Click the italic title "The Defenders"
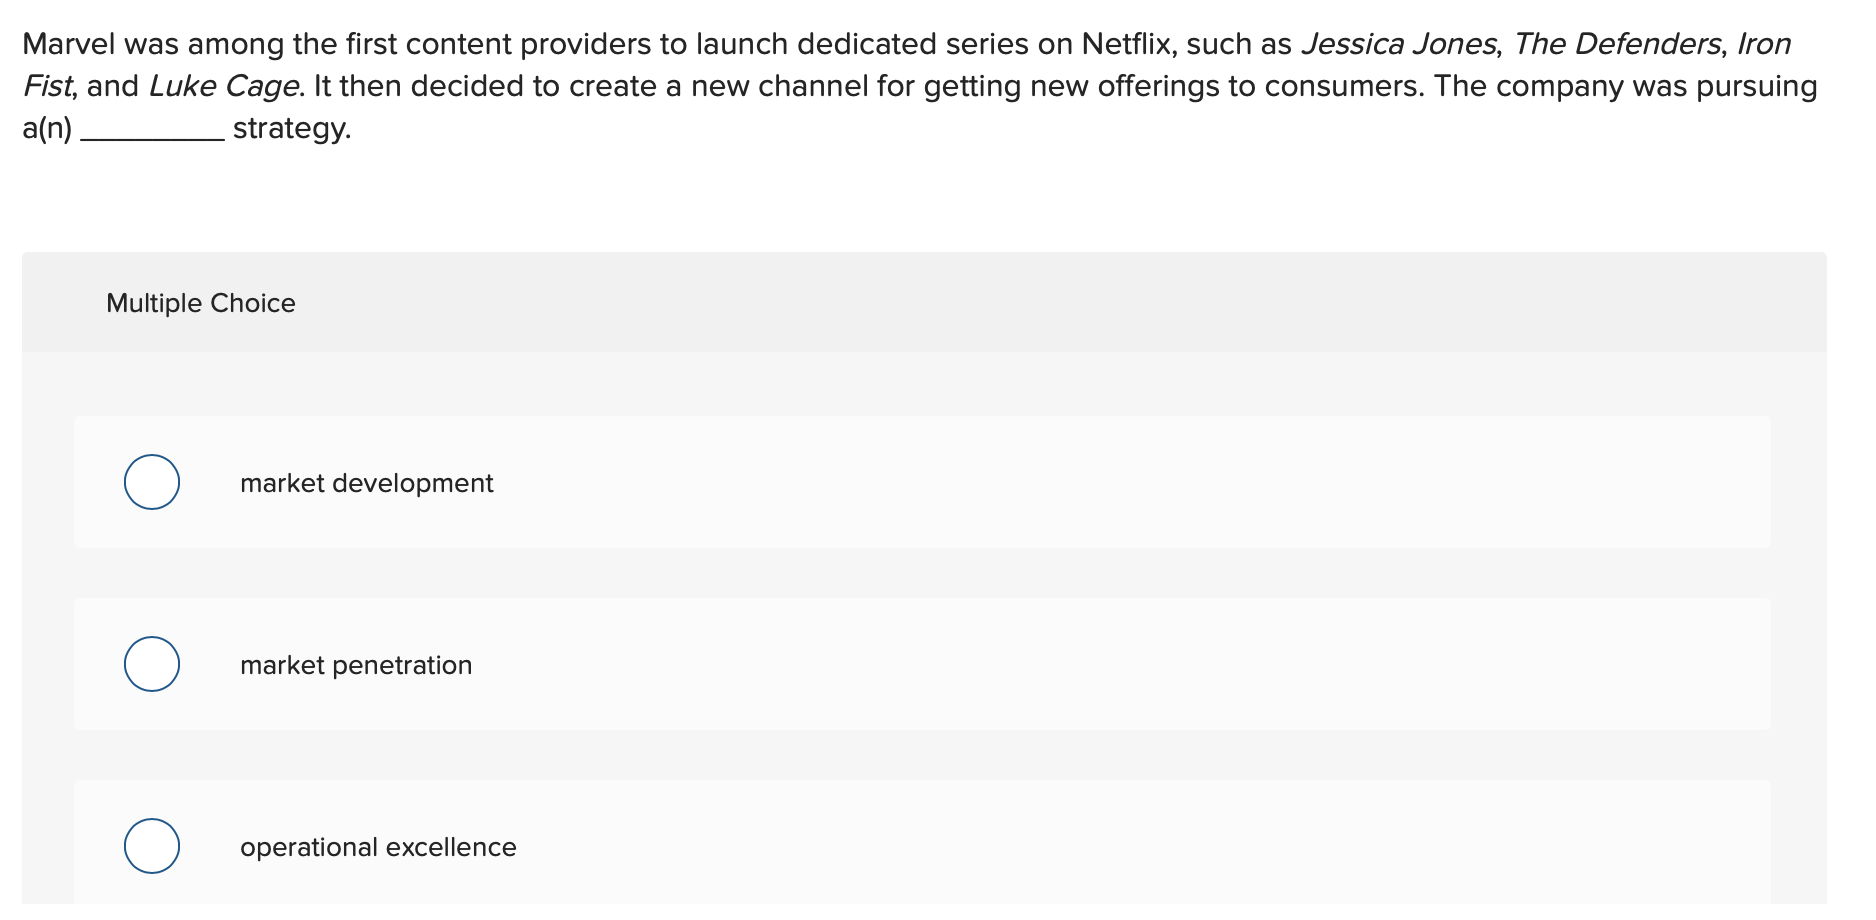Screen dimensions: 1876x920 [1616, 44]
